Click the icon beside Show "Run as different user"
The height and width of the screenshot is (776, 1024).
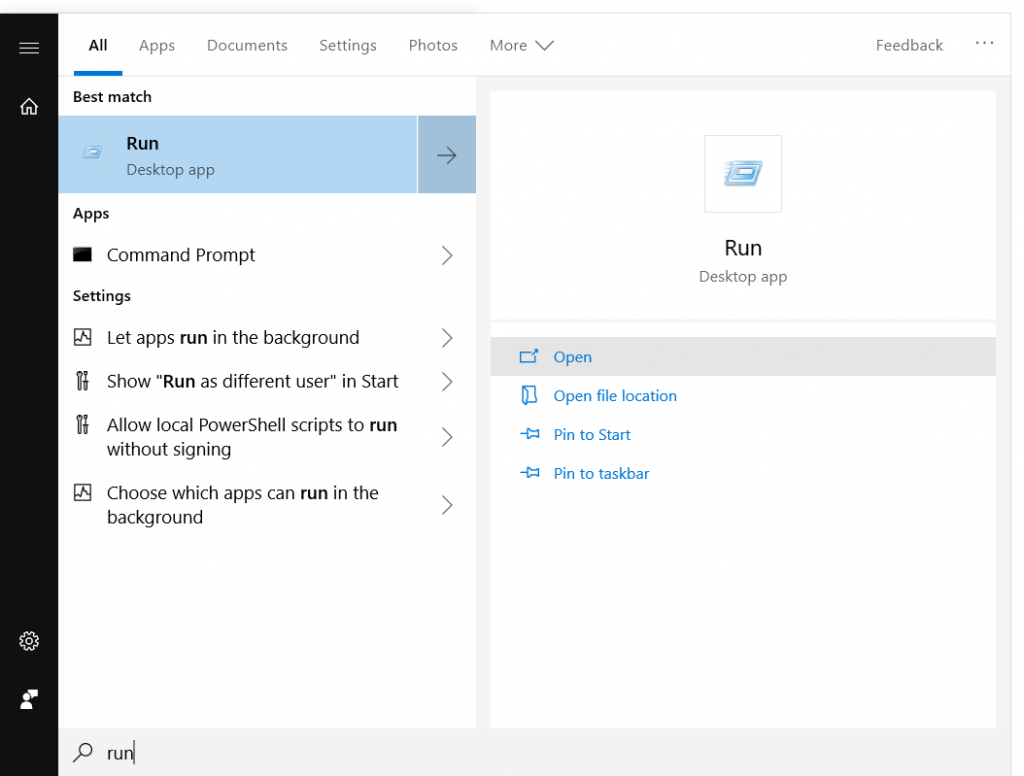point(82,380)
